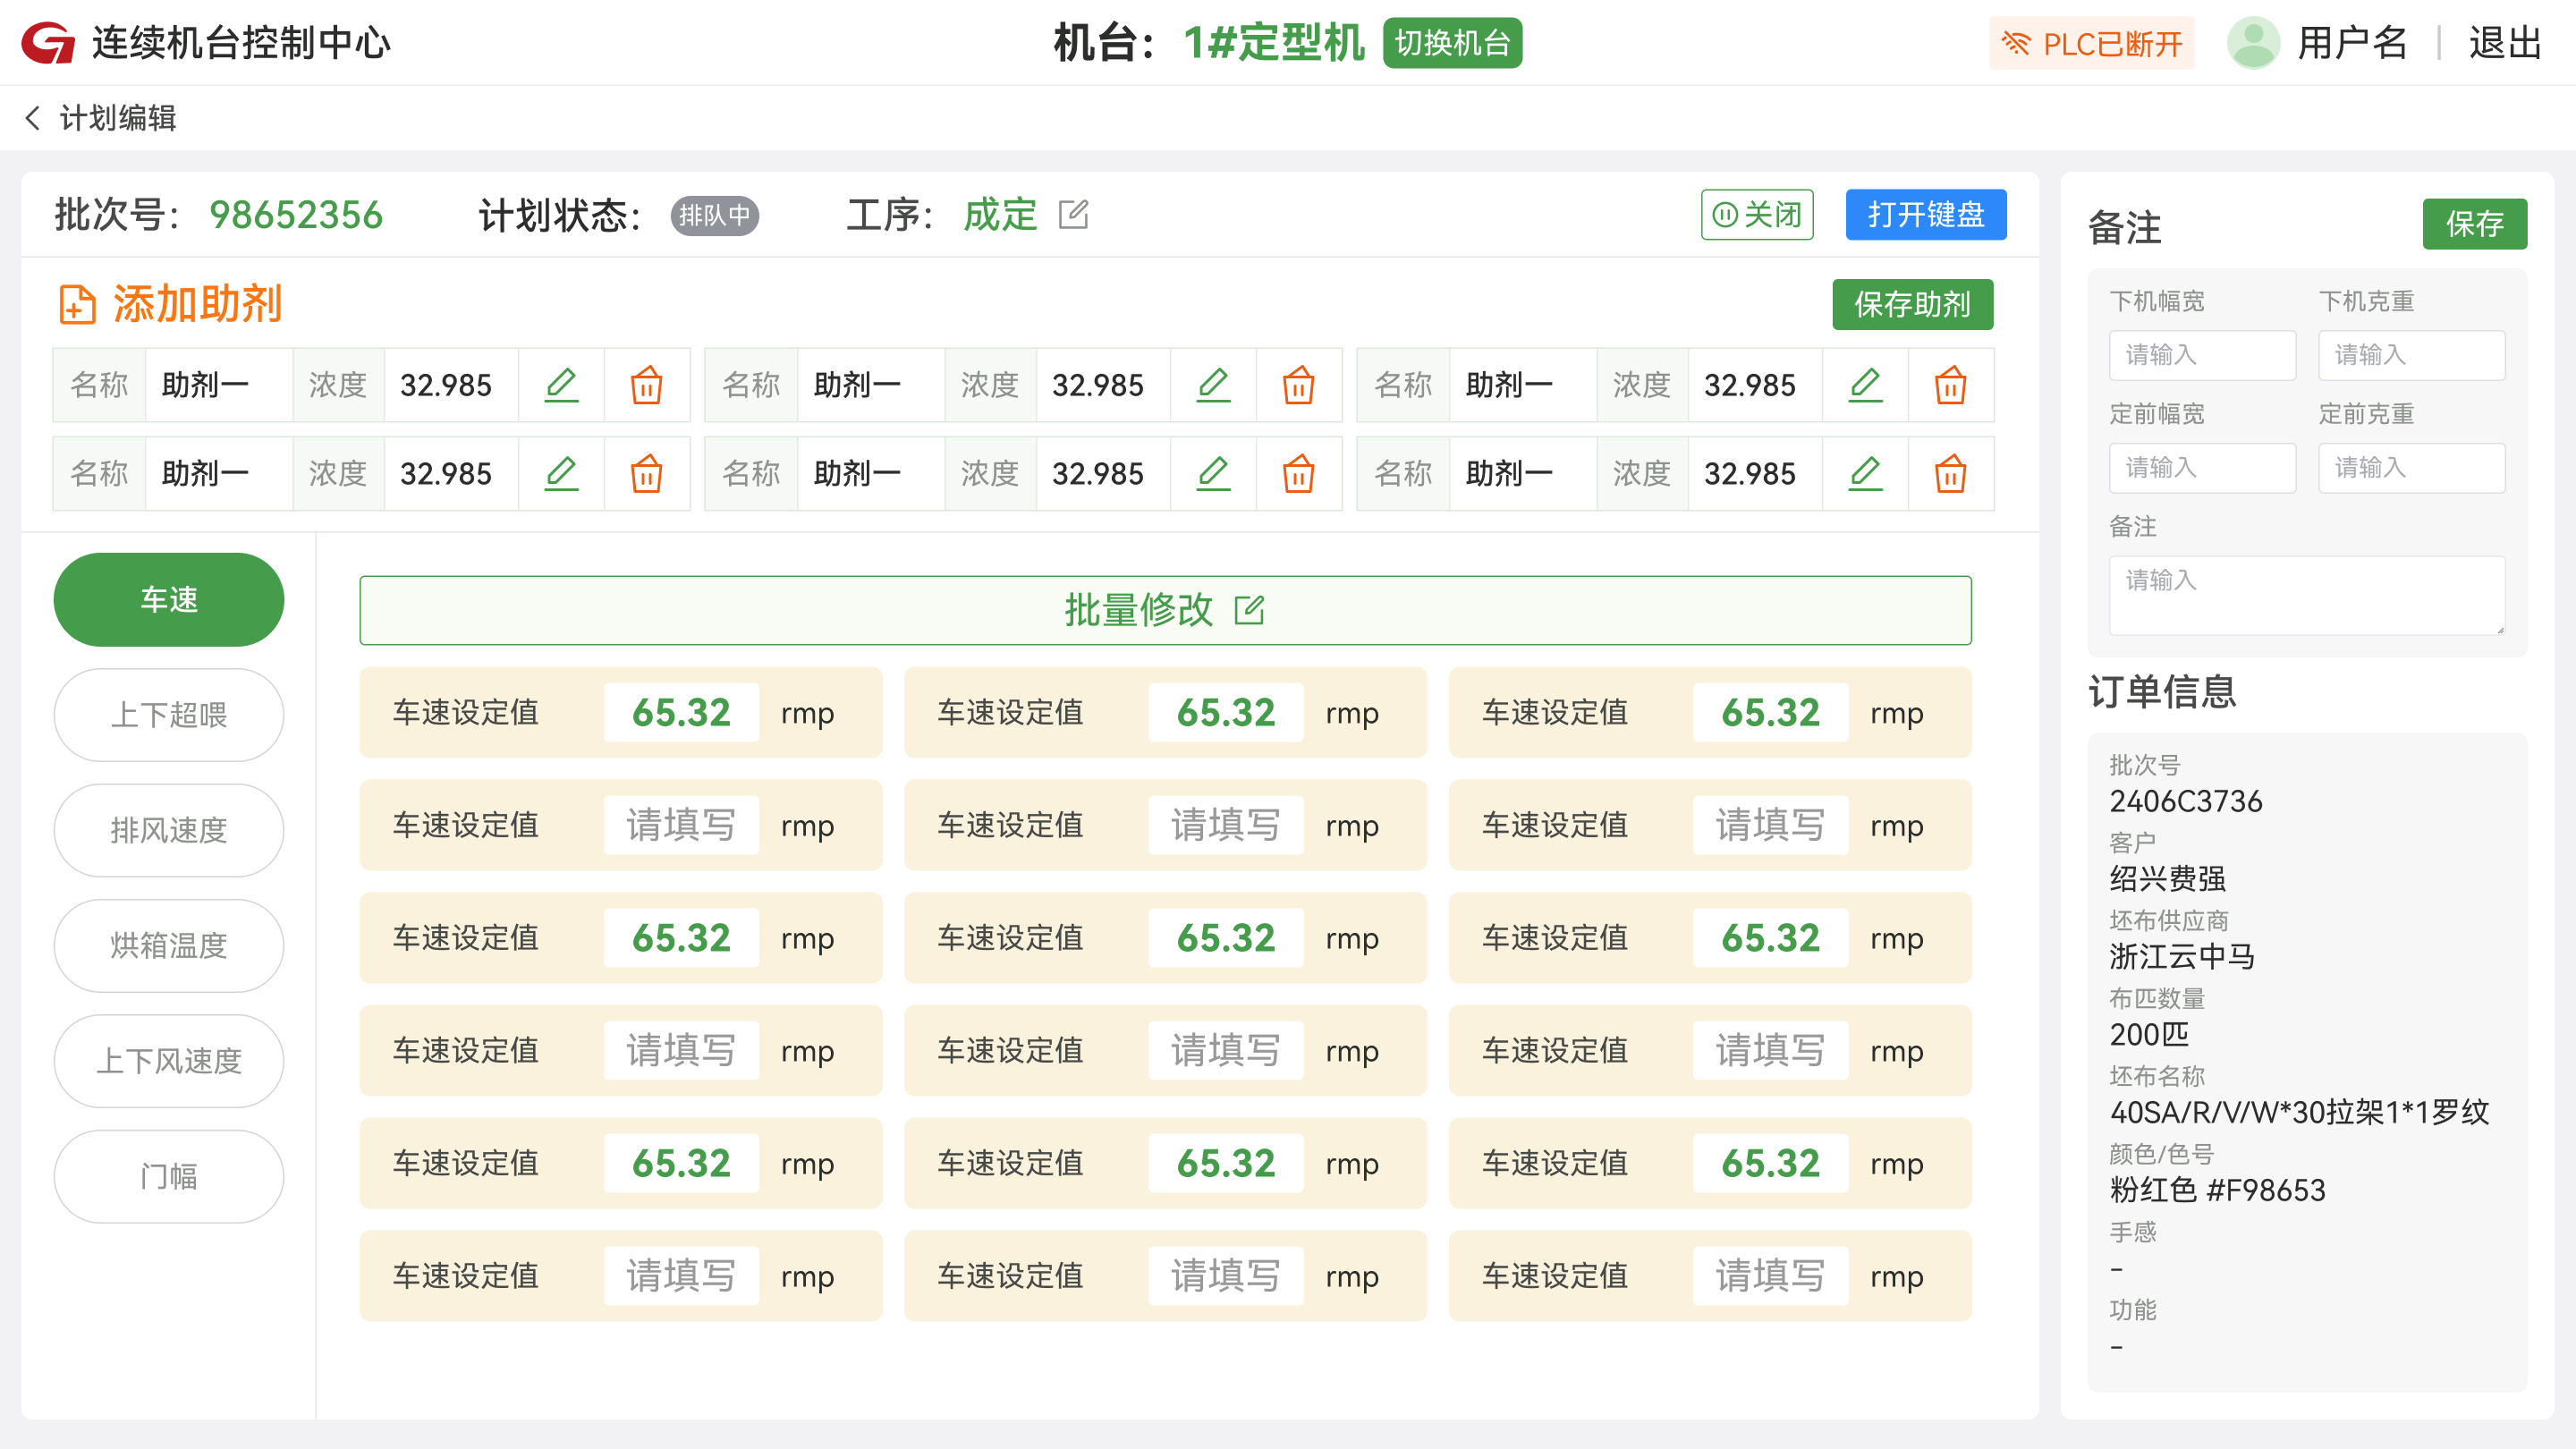Click the edit icon in 批量修改 bar
This screenshot has width=2576, height=1449.
tap(1250, 609)
